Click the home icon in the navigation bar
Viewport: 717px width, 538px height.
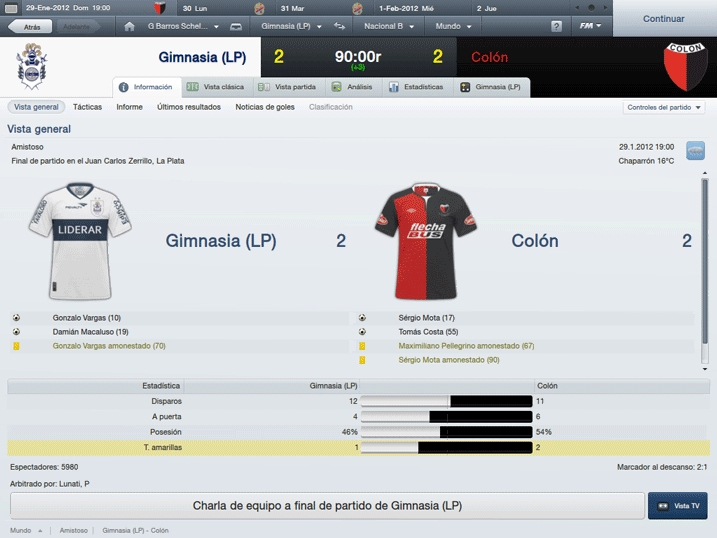click(129, 27)
